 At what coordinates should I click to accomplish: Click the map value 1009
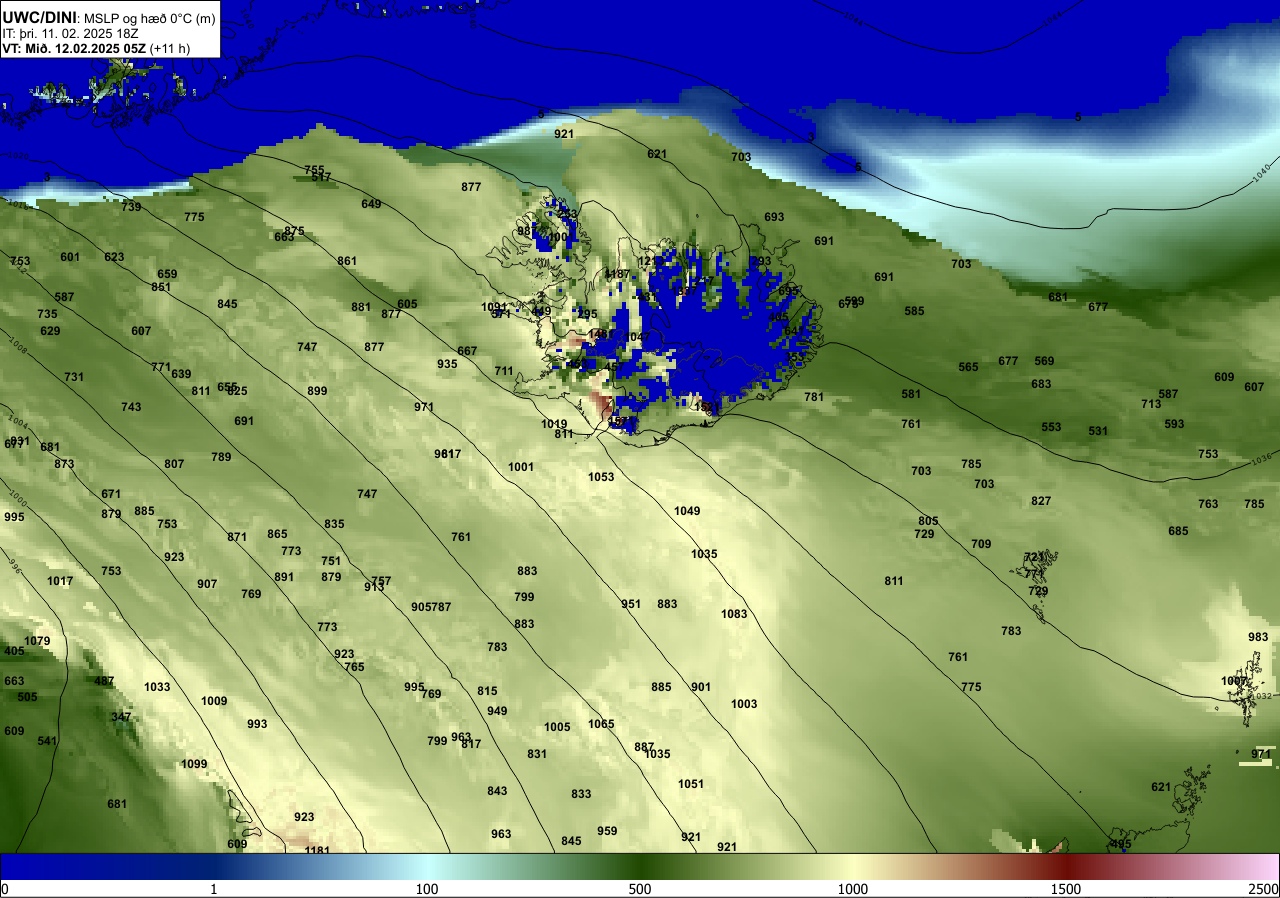(x=214, y=701)
